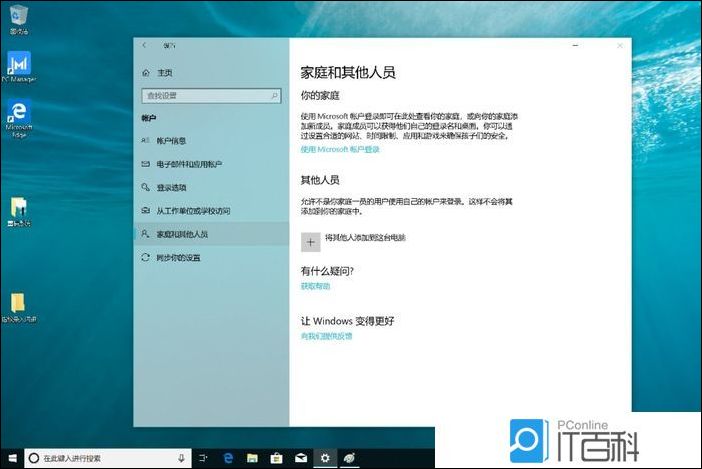Image resolution: width=702 pixels, height=469 pixels.
Task: Launch PC Manager from the desktop
Action: [x=18, y=67]
